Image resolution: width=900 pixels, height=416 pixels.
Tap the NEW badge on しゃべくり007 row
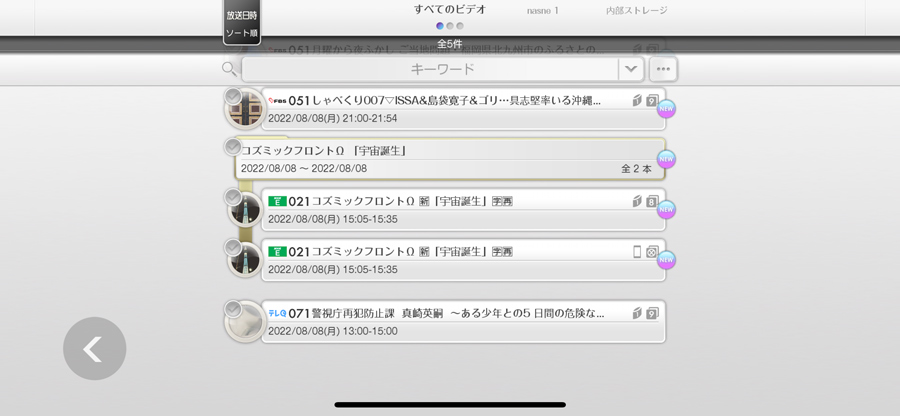coord(666,108)
